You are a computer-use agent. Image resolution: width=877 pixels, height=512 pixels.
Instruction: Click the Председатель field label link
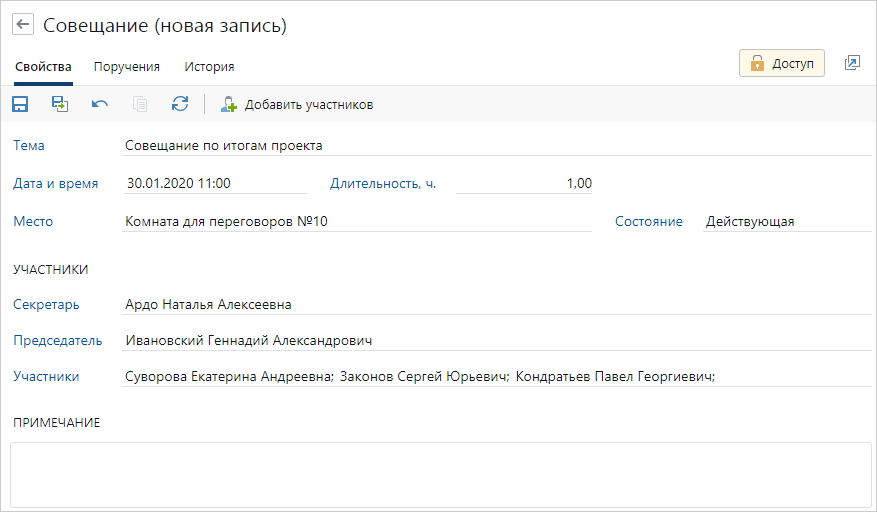click(58, 341)
